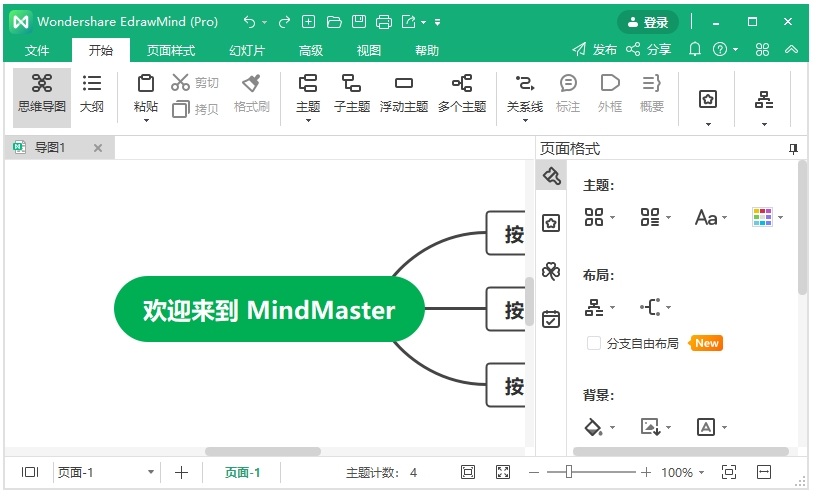Open export options dropdown arrow
The image size is (814, 493).
[x=424, y=22]
